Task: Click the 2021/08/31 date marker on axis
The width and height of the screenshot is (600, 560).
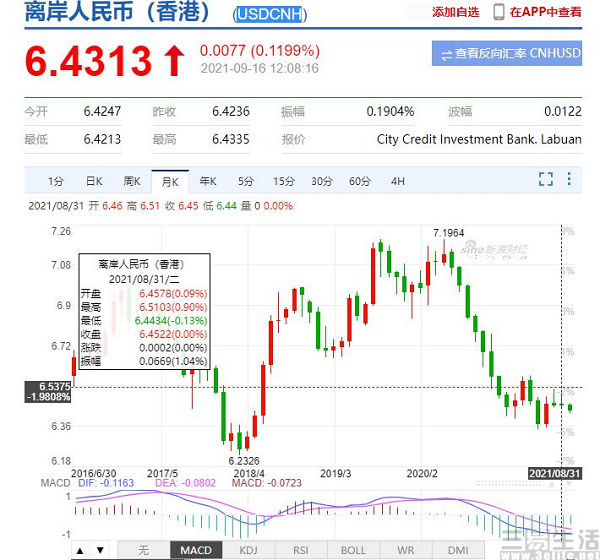Action: (x=554, y=473)
